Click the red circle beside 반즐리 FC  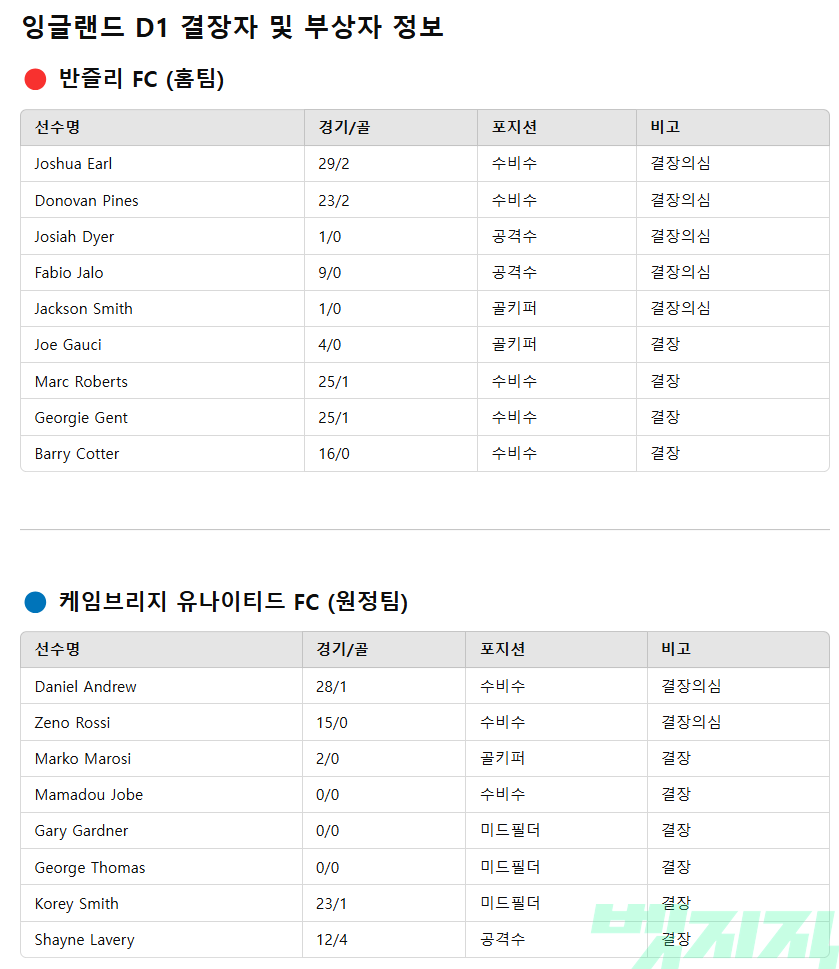pyautogui.click(x=35, y=80)
